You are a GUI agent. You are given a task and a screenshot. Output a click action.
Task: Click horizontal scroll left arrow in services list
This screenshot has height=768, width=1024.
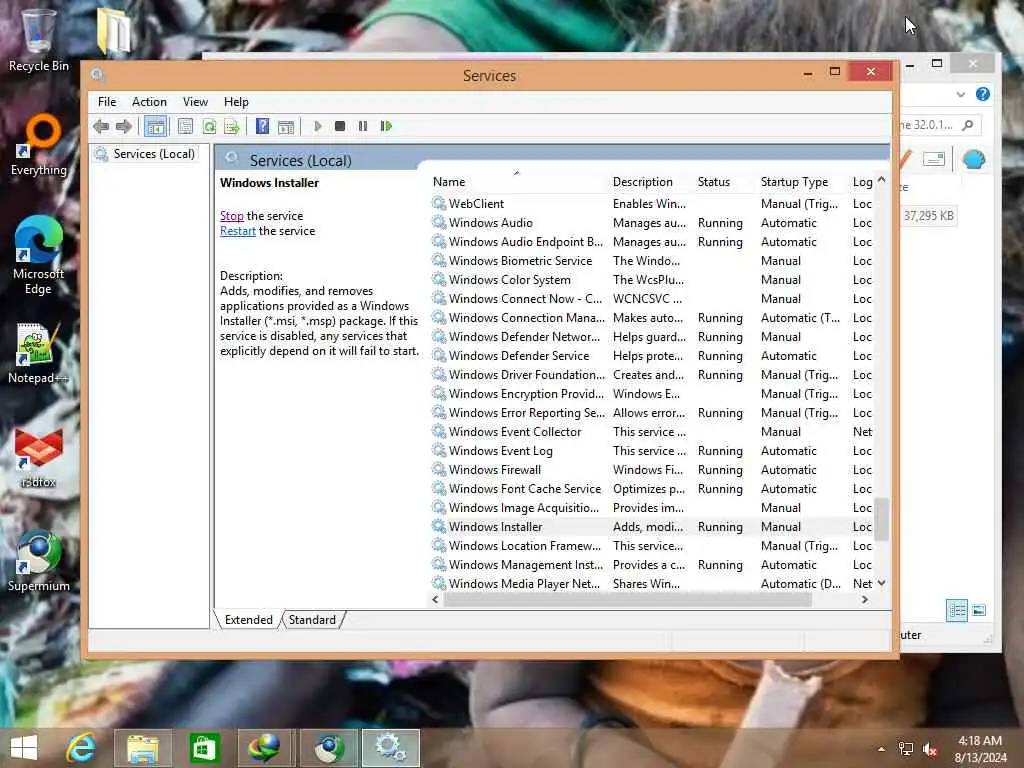coord(436,600)
